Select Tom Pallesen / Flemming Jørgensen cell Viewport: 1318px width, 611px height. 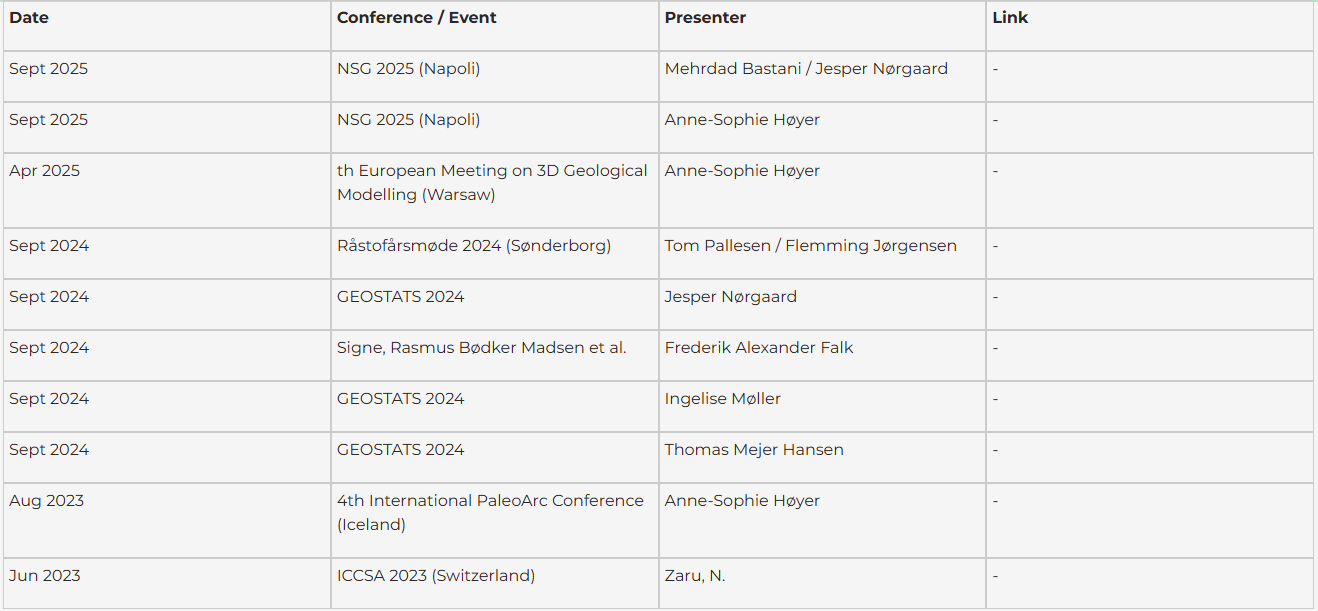click(810, 246)
